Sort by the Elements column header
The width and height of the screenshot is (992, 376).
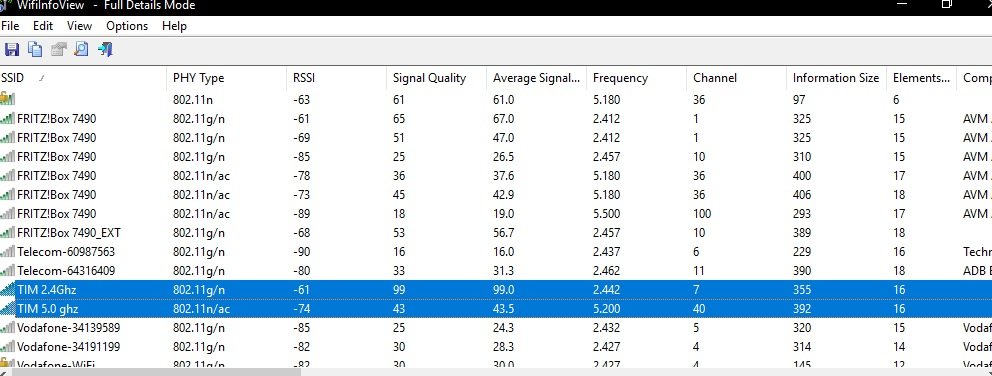[x=921, y=78]
